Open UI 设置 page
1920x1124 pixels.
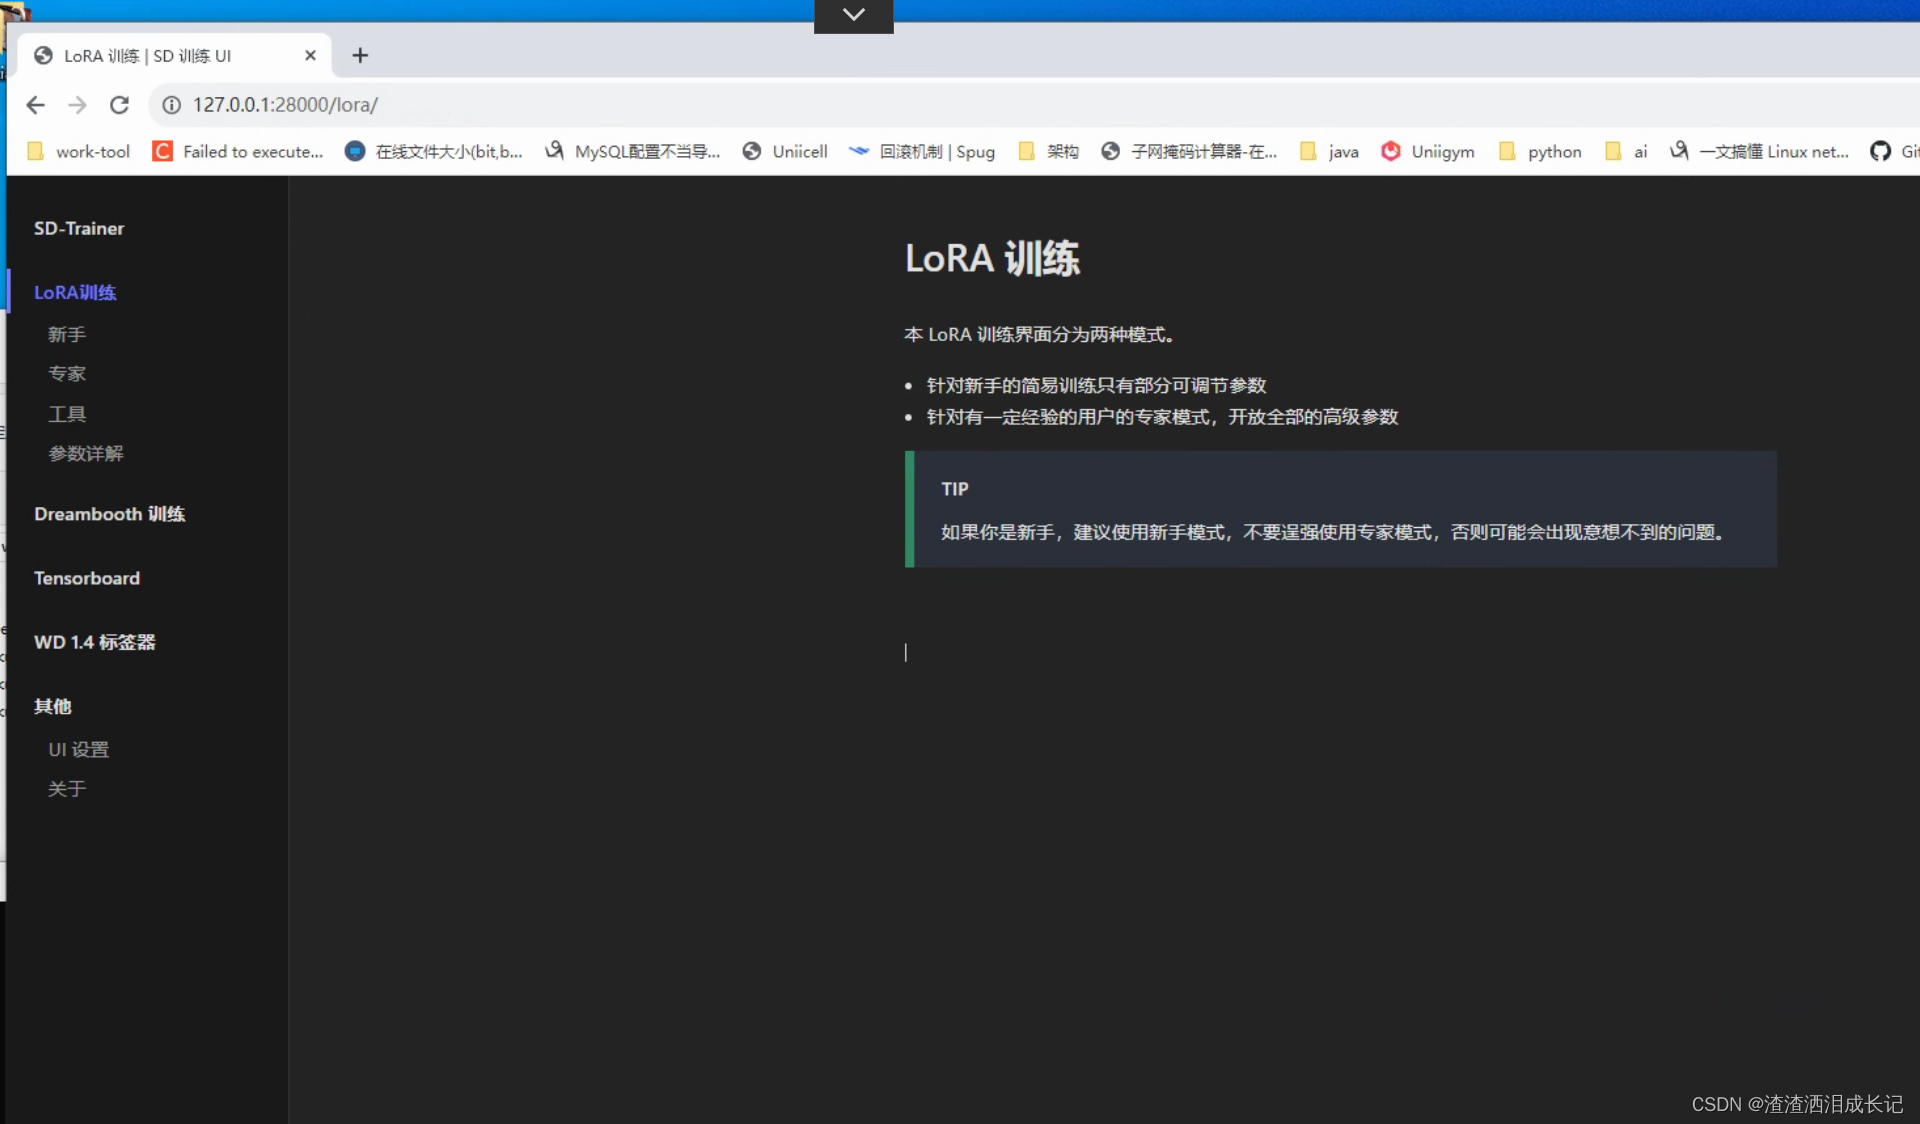point(78,749)
